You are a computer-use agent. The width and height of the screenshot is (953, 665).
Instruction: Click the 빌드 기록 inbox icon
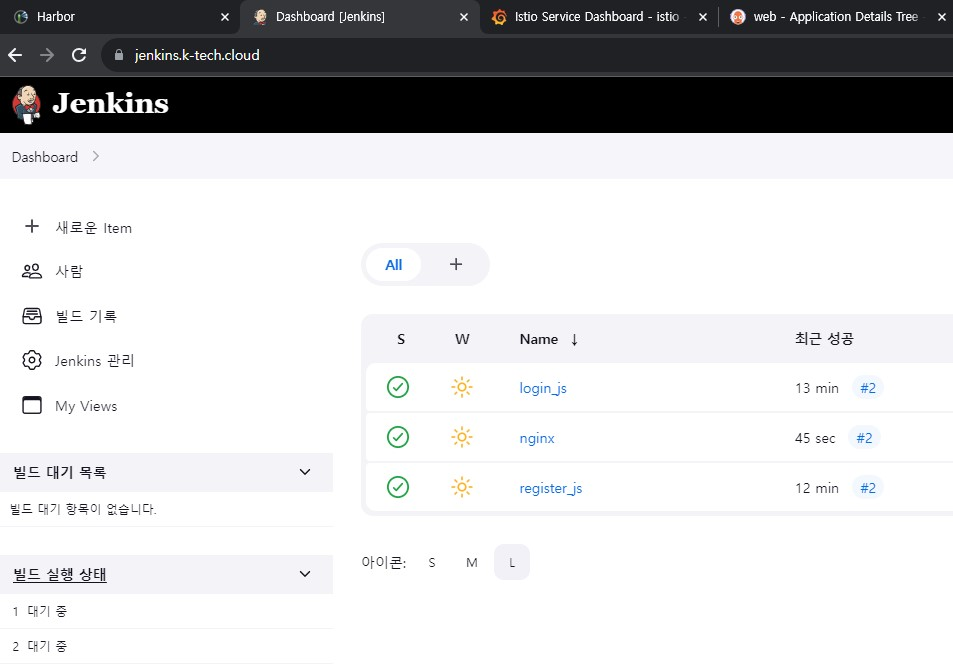tap(32, 316)
